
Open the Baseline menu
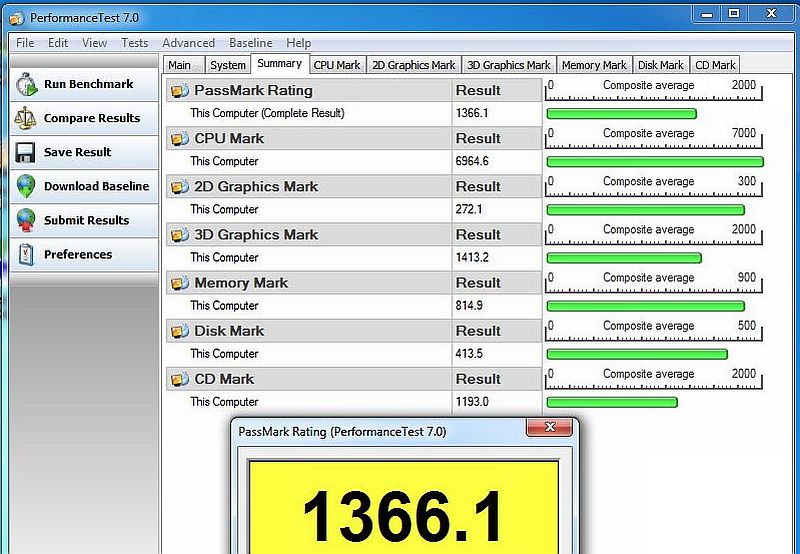click(251, 43)
